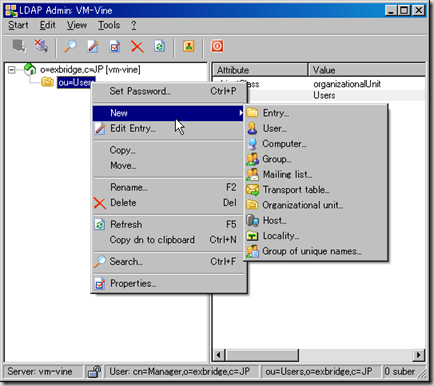434x386 pixels.
Task: Choose Delete in context menu
Action: tap(169, 203)
